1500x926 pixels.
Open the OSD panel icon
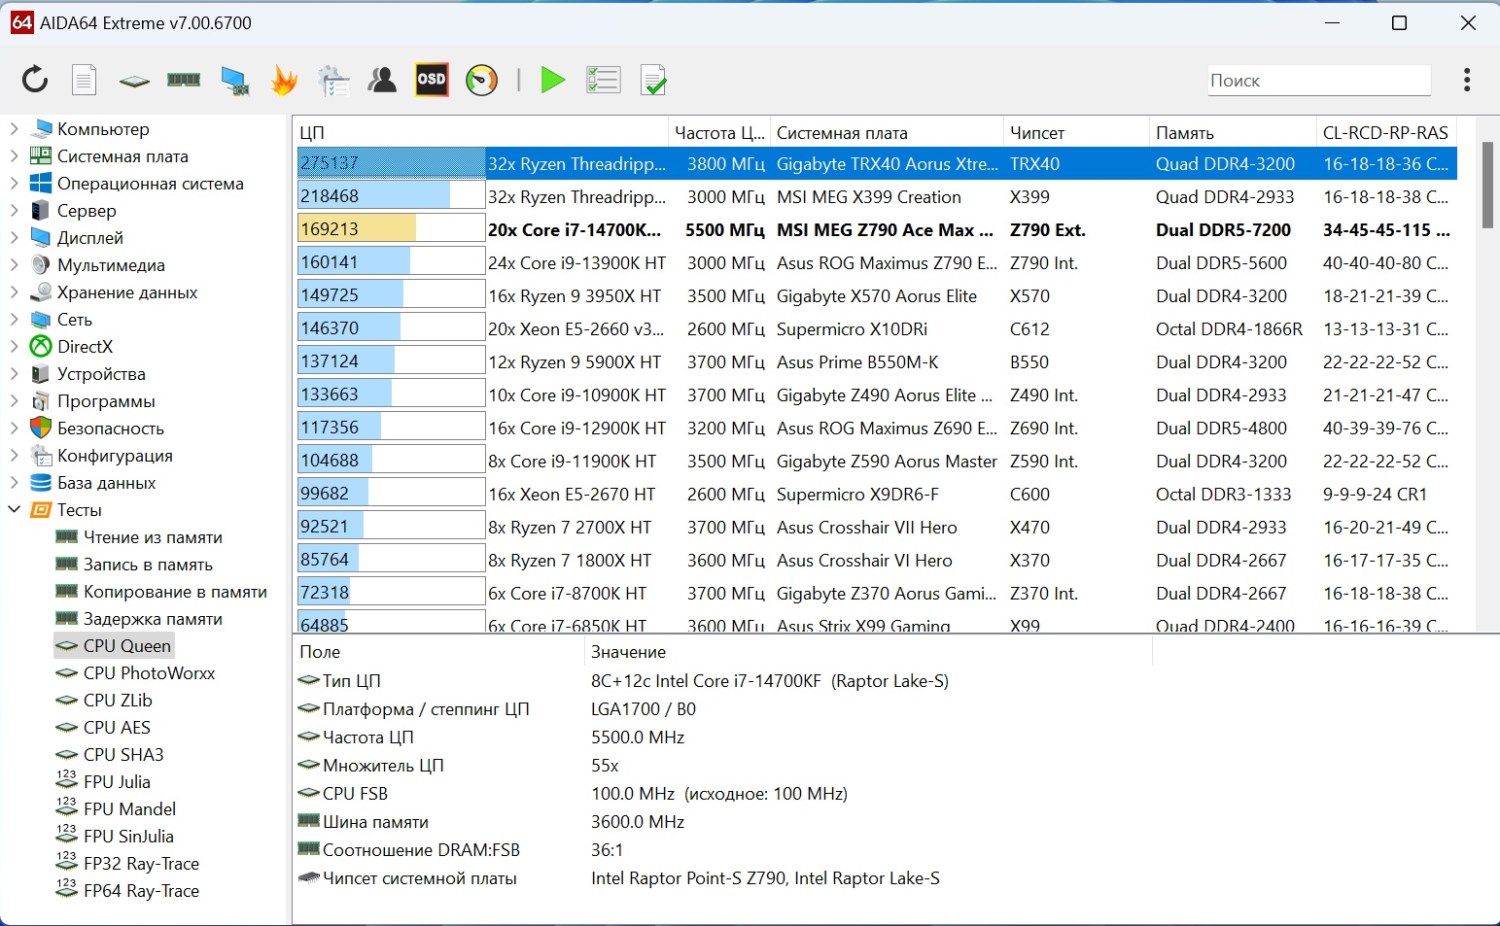pyautogui.click(x=432, y=80)
